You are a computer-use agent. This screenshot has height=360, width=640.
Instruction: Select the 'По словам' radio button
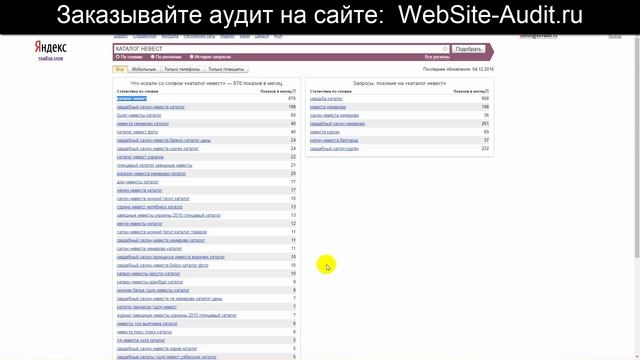(x=118, y=57)
